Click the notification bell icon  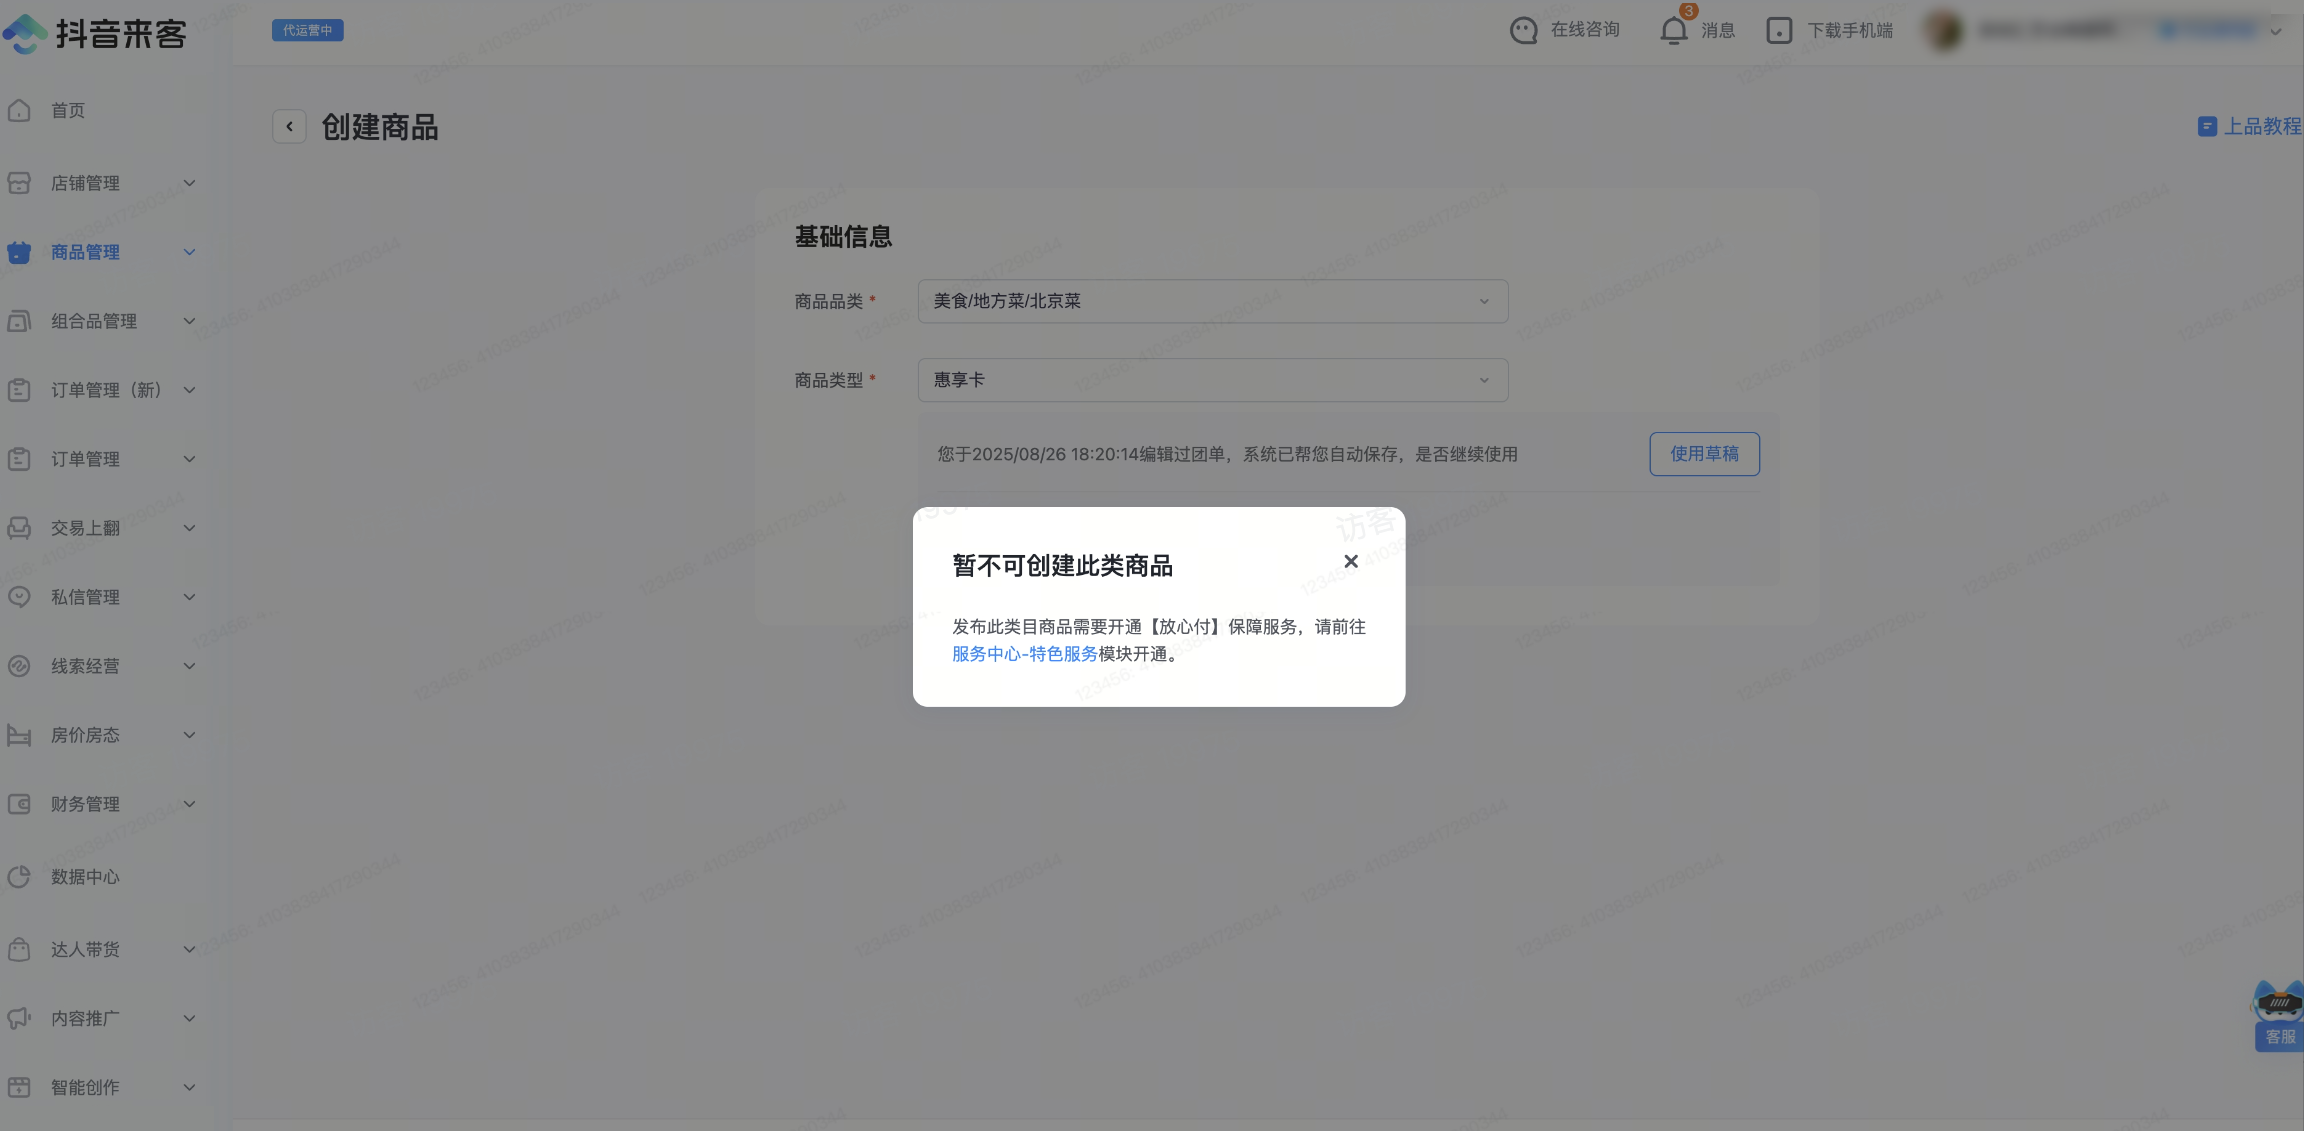[x=1673, y=31]
